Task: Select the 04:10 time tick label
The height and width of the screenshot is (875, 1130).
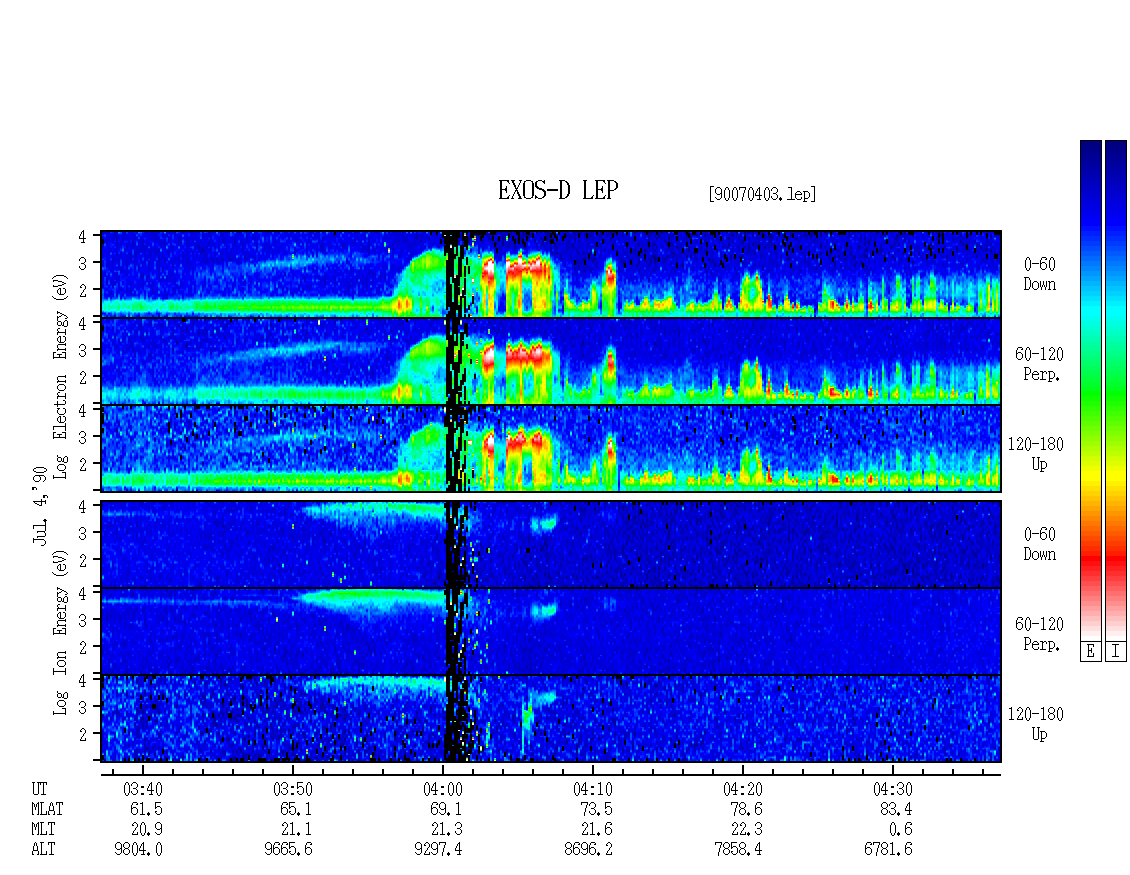Action: click(x=592, y=789)
